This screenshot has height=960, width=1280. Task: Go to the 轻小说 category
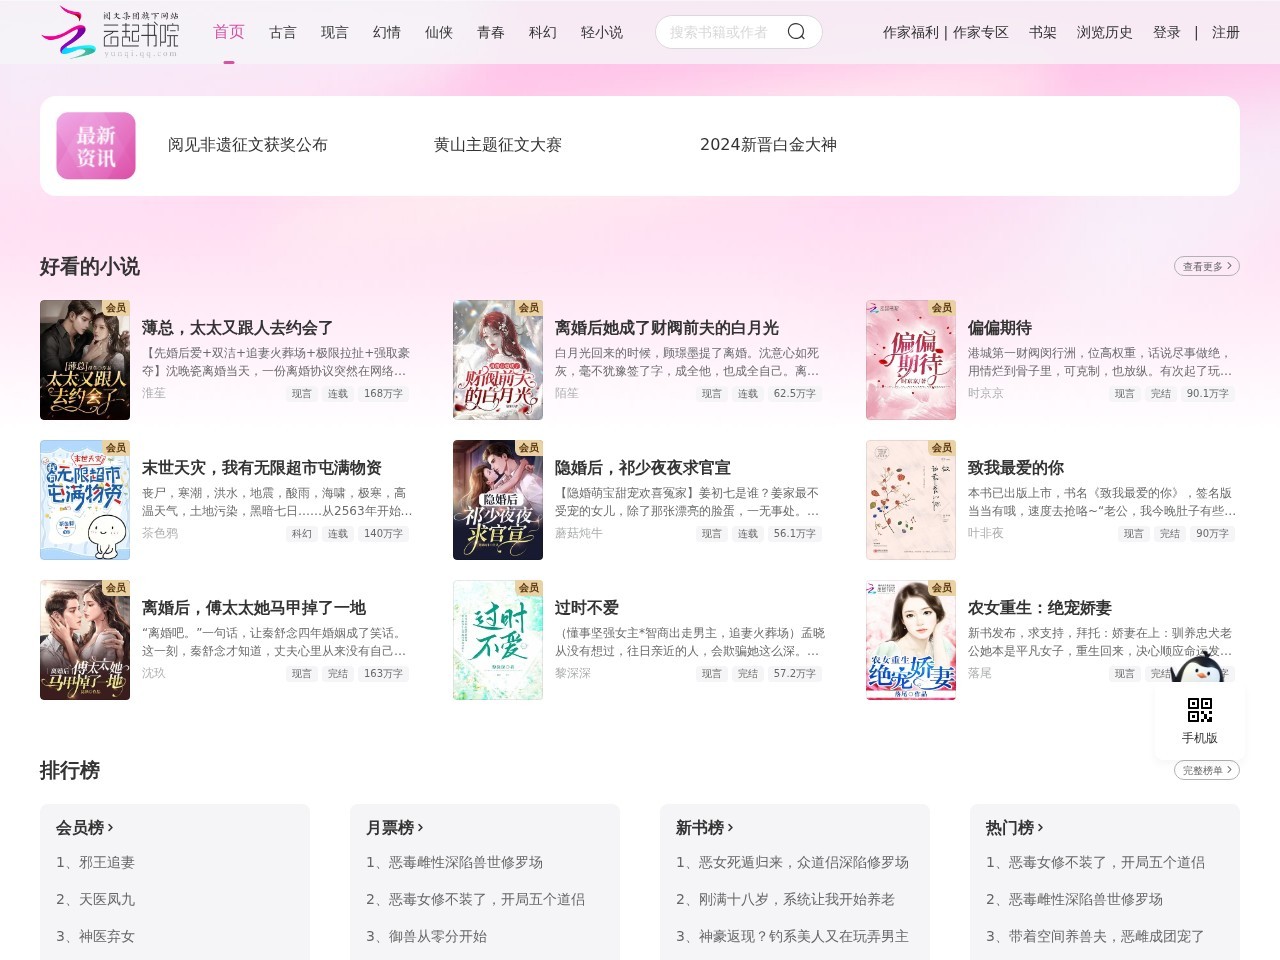click(602, 33)
